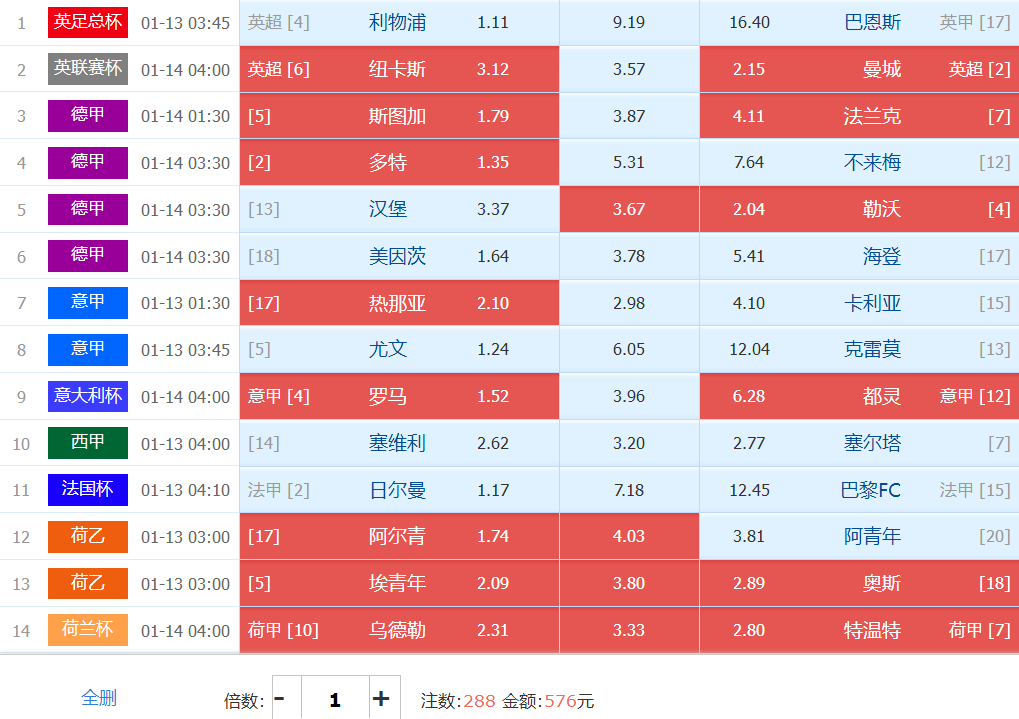Click the 意大利杯 league badge
The width and height of the screenshot is (1019, 719).
tap(88, 396)
